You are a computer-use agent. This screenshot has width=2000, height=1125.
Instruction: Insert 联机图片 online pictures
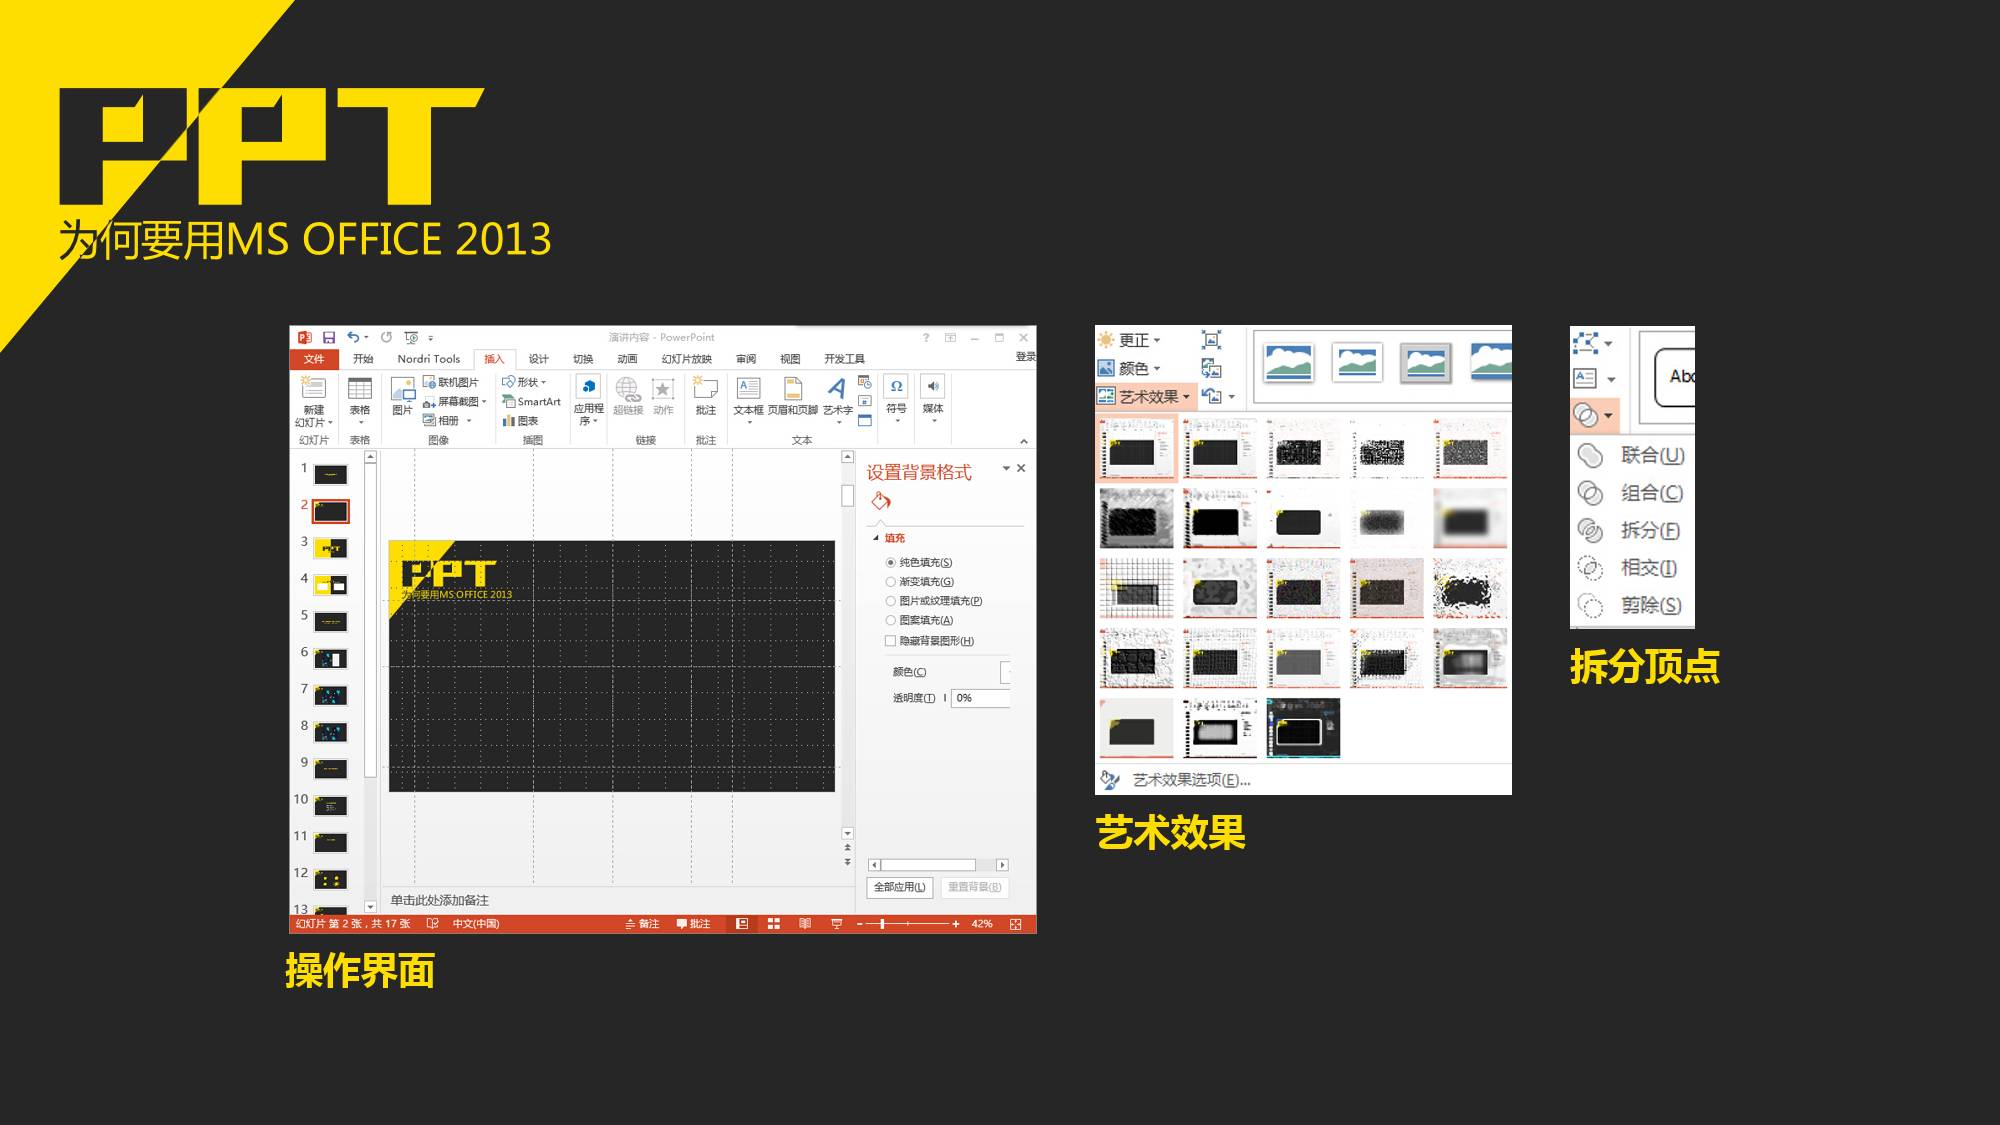click(x=451, y=382)
